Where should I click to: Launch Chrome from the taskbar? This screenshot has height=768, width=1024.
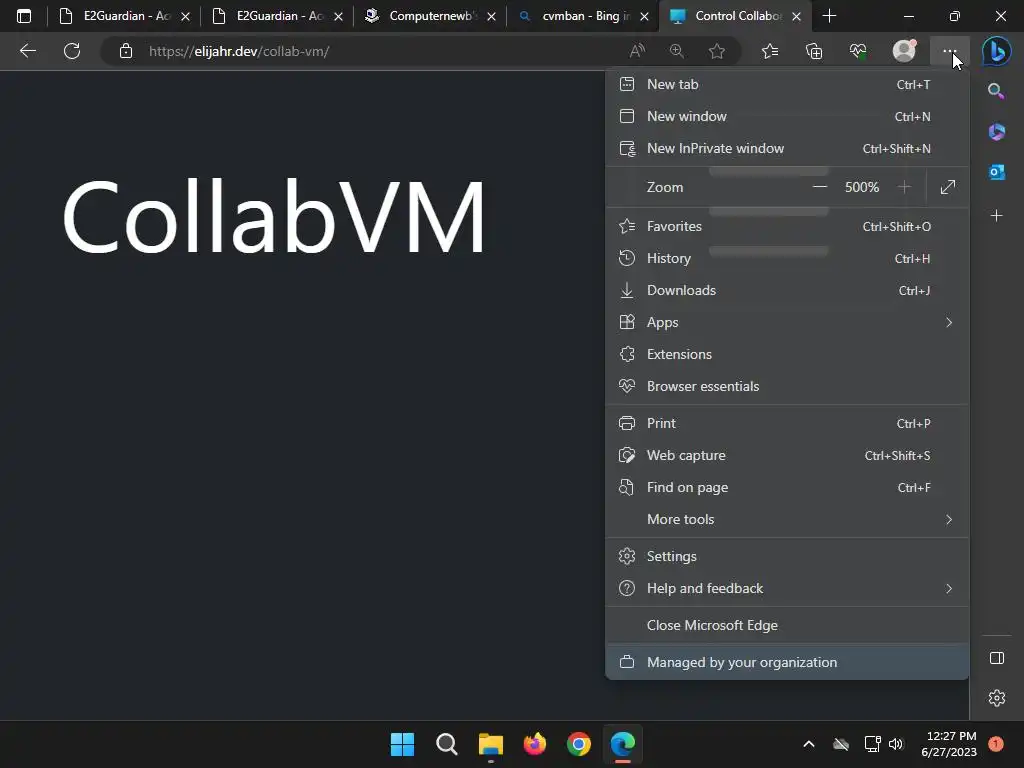579,744
